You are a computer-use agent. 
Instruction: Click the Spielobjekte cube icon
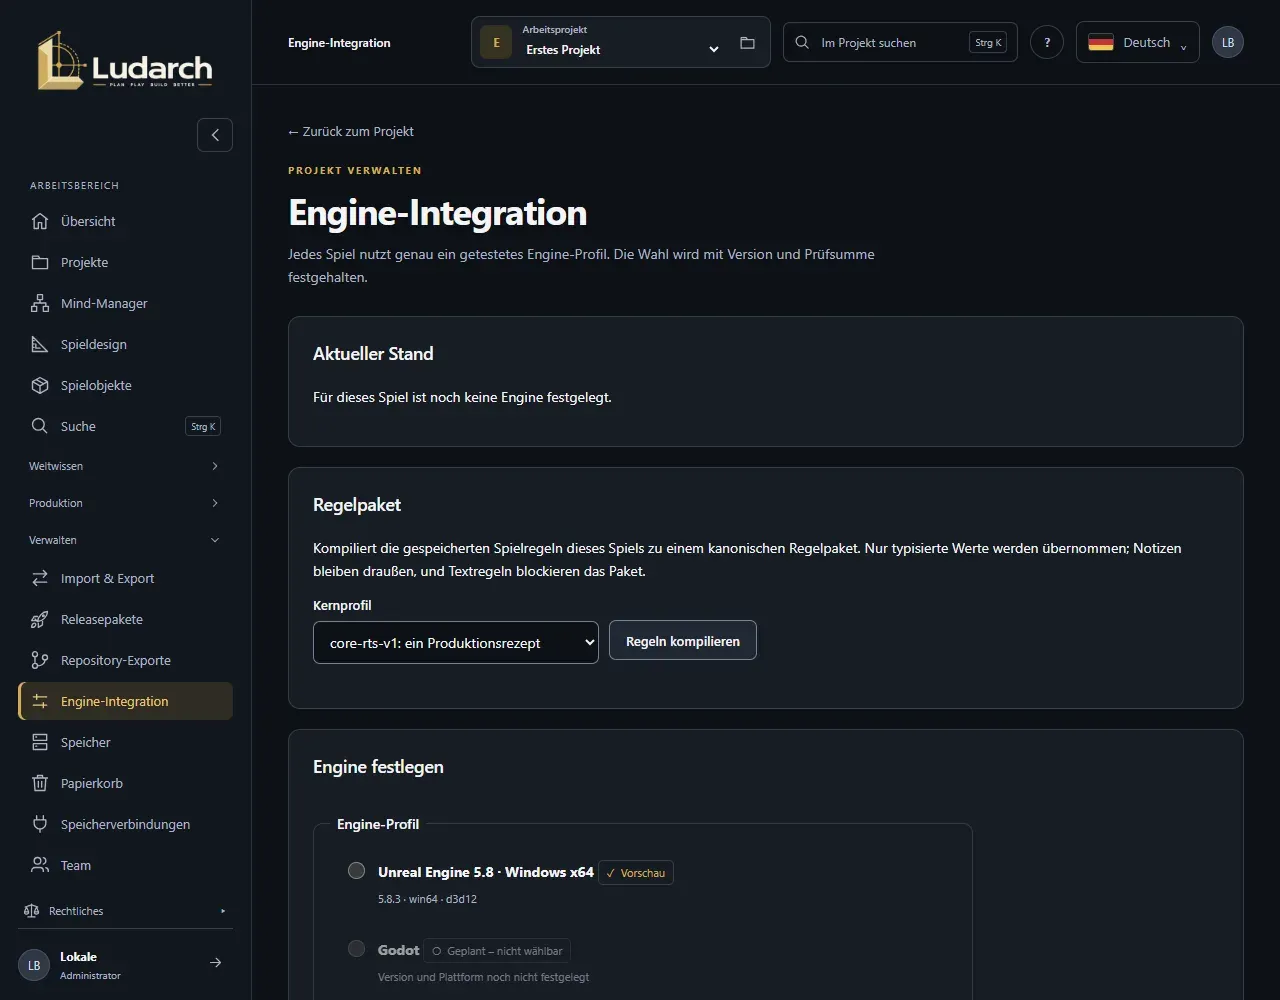[40, 385]
